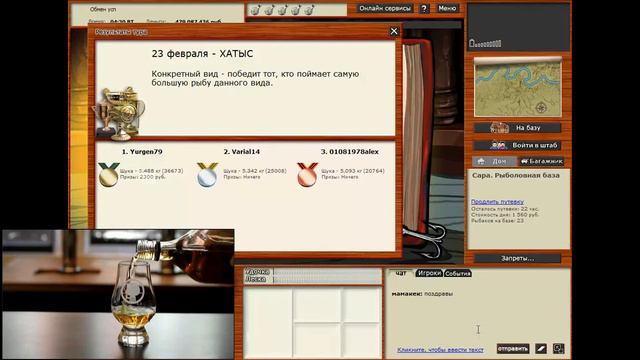
Task: Click the river map thumbnail
Action: tap(518, 87)
